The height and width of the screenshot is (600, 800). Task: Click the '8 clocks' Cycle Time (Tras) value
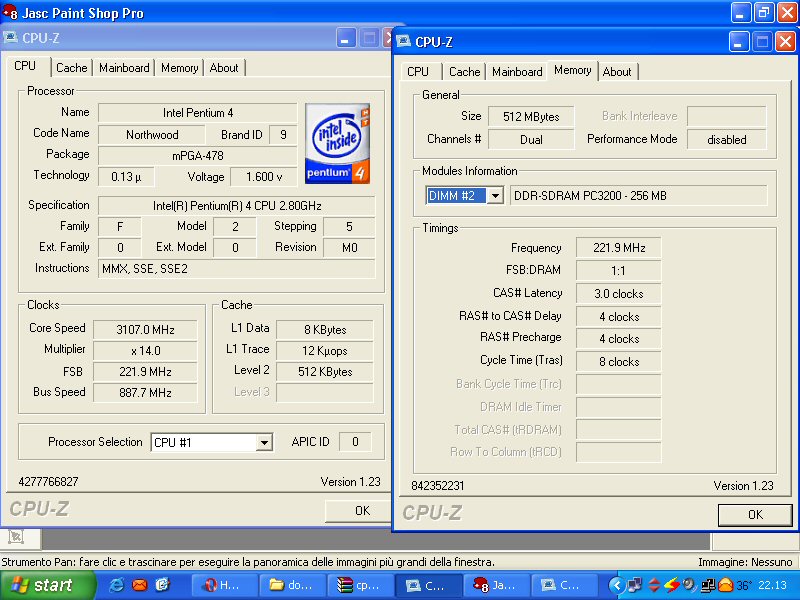pos(618,362)
